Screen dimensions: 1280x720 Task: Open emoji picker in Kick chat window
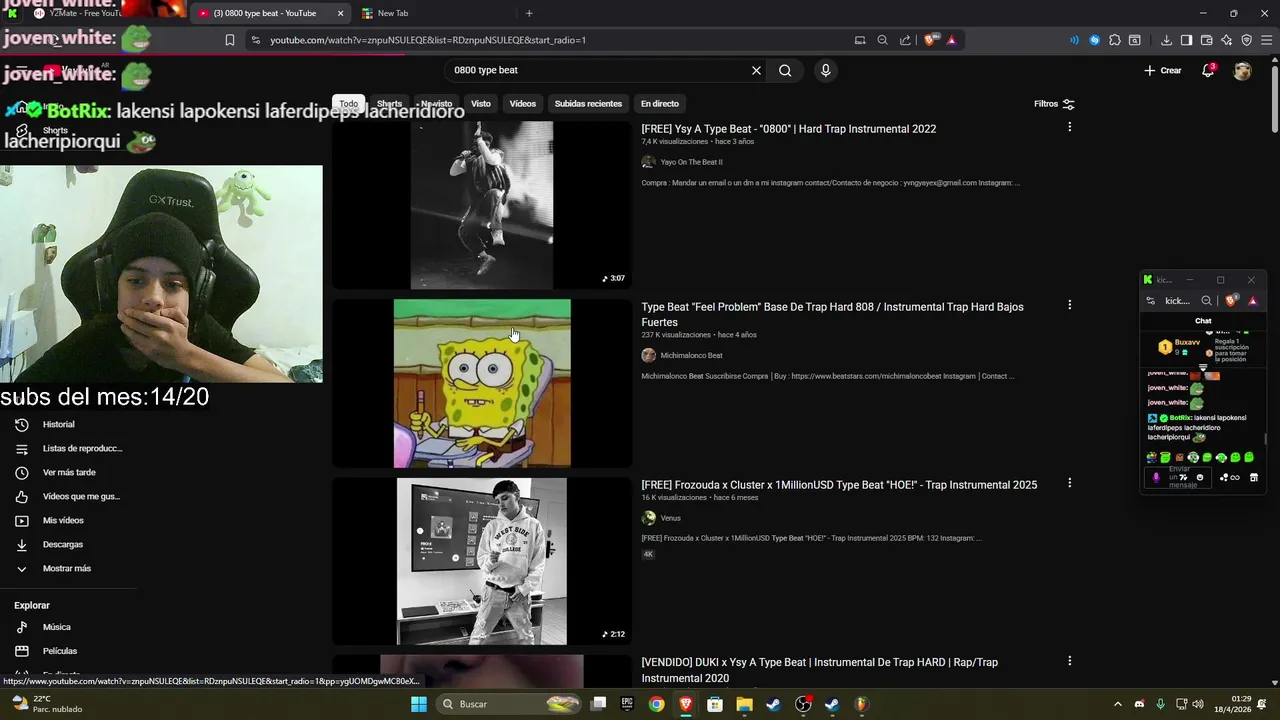1200,477
